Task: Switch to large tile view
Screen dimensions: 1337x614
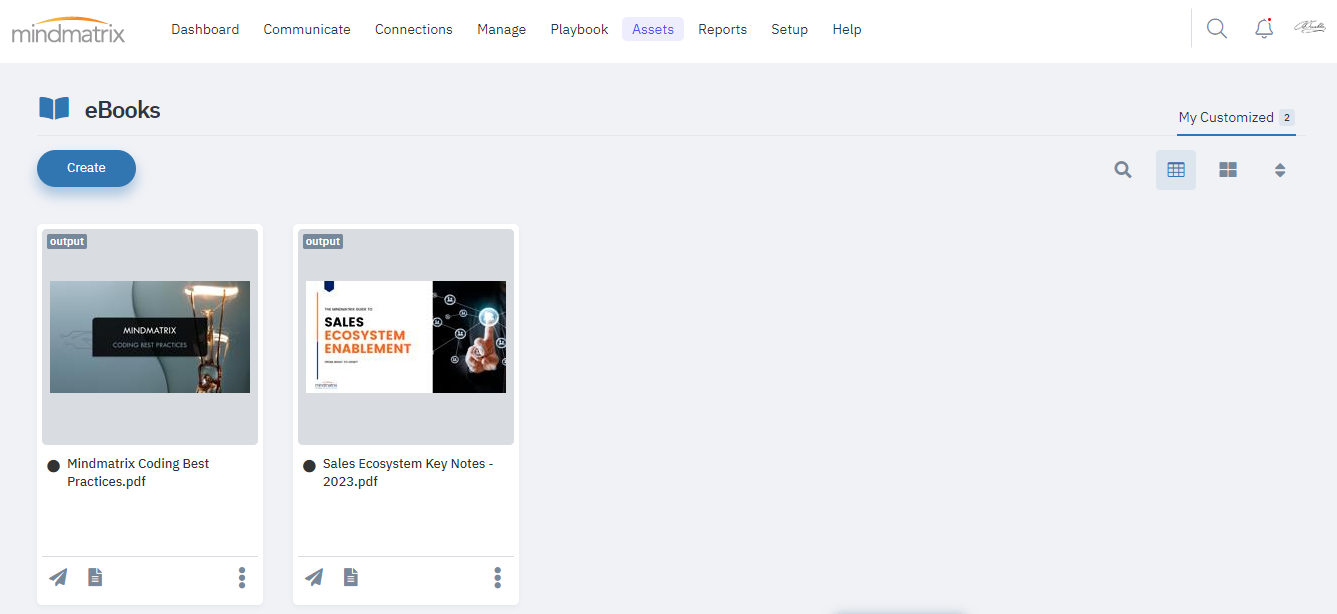Action: click(x=1228, y=170)
